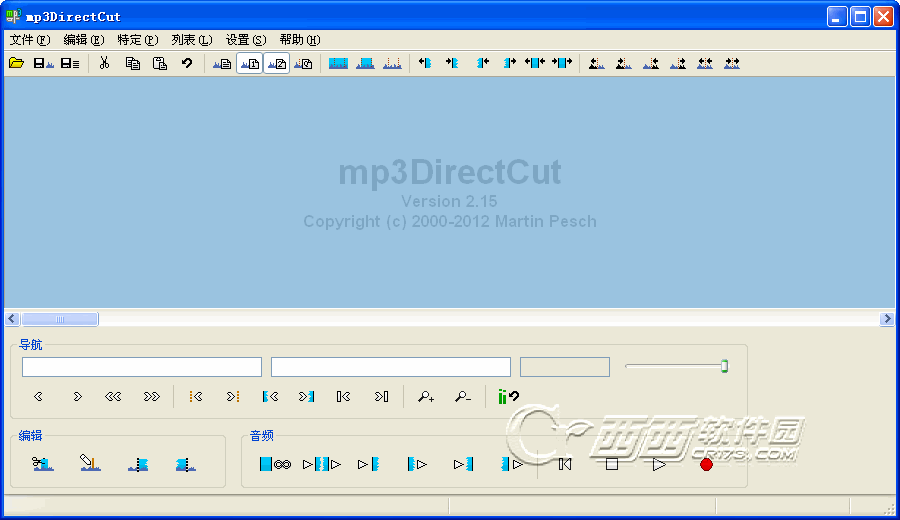Click the horizontal scrollbar right arrow

tap(887, 319)
